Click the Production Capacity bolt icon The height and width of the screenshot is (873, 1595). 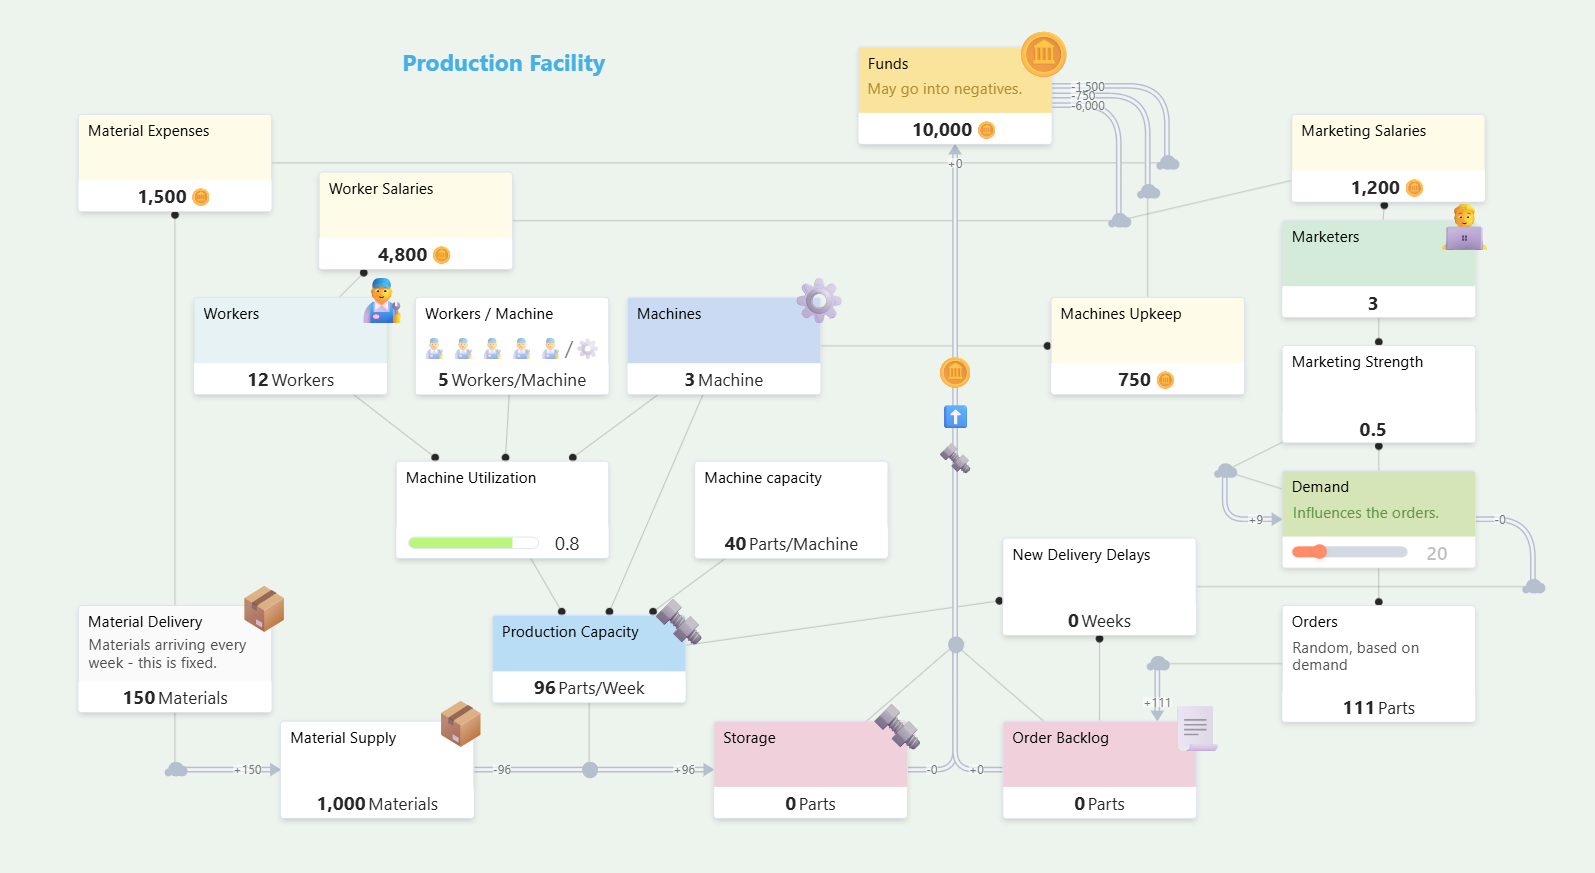click(678, 621)
